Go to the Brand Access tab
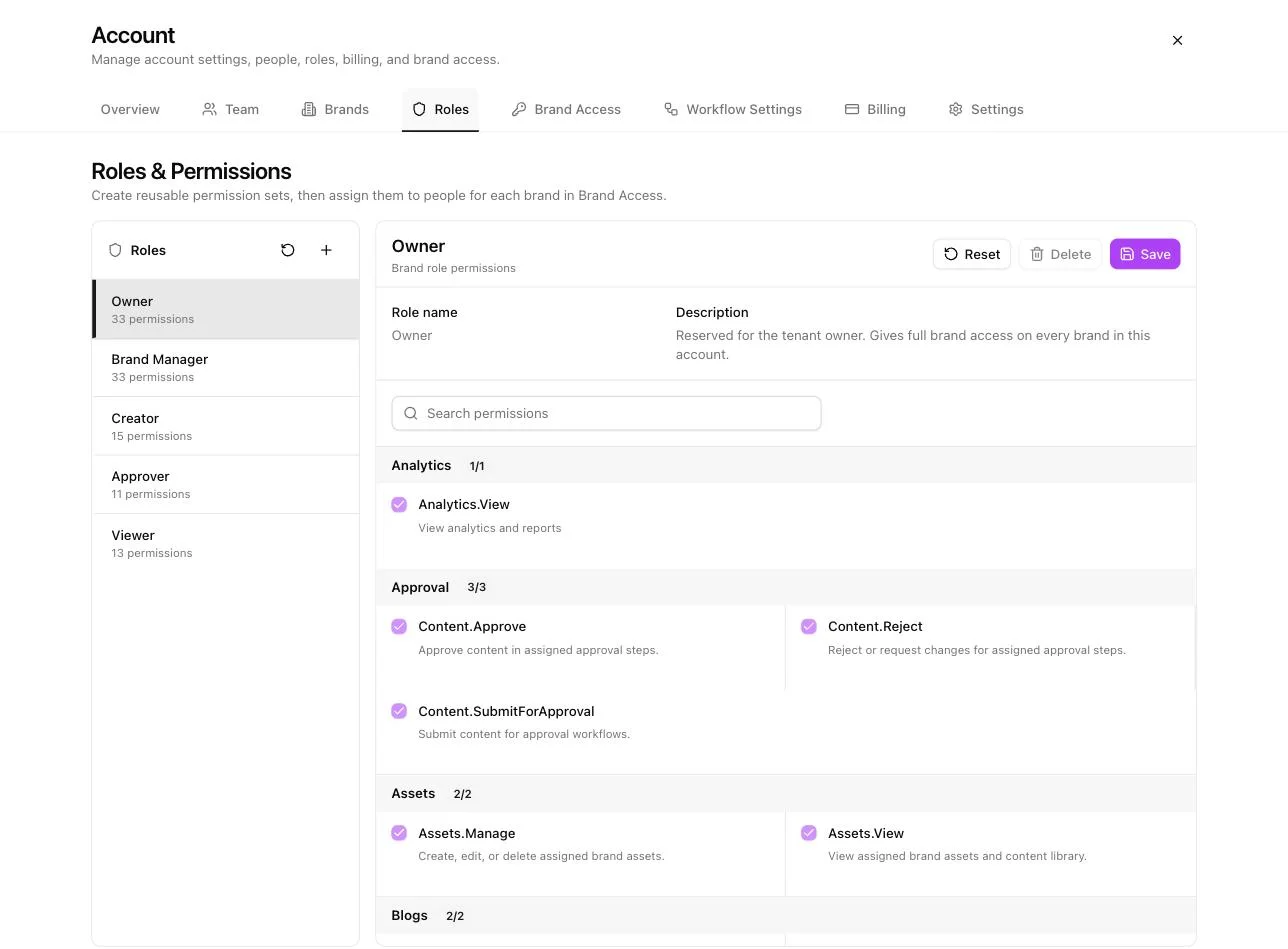Image resolution: width=1288 pixels, height=949 pixels. [566, 109]
